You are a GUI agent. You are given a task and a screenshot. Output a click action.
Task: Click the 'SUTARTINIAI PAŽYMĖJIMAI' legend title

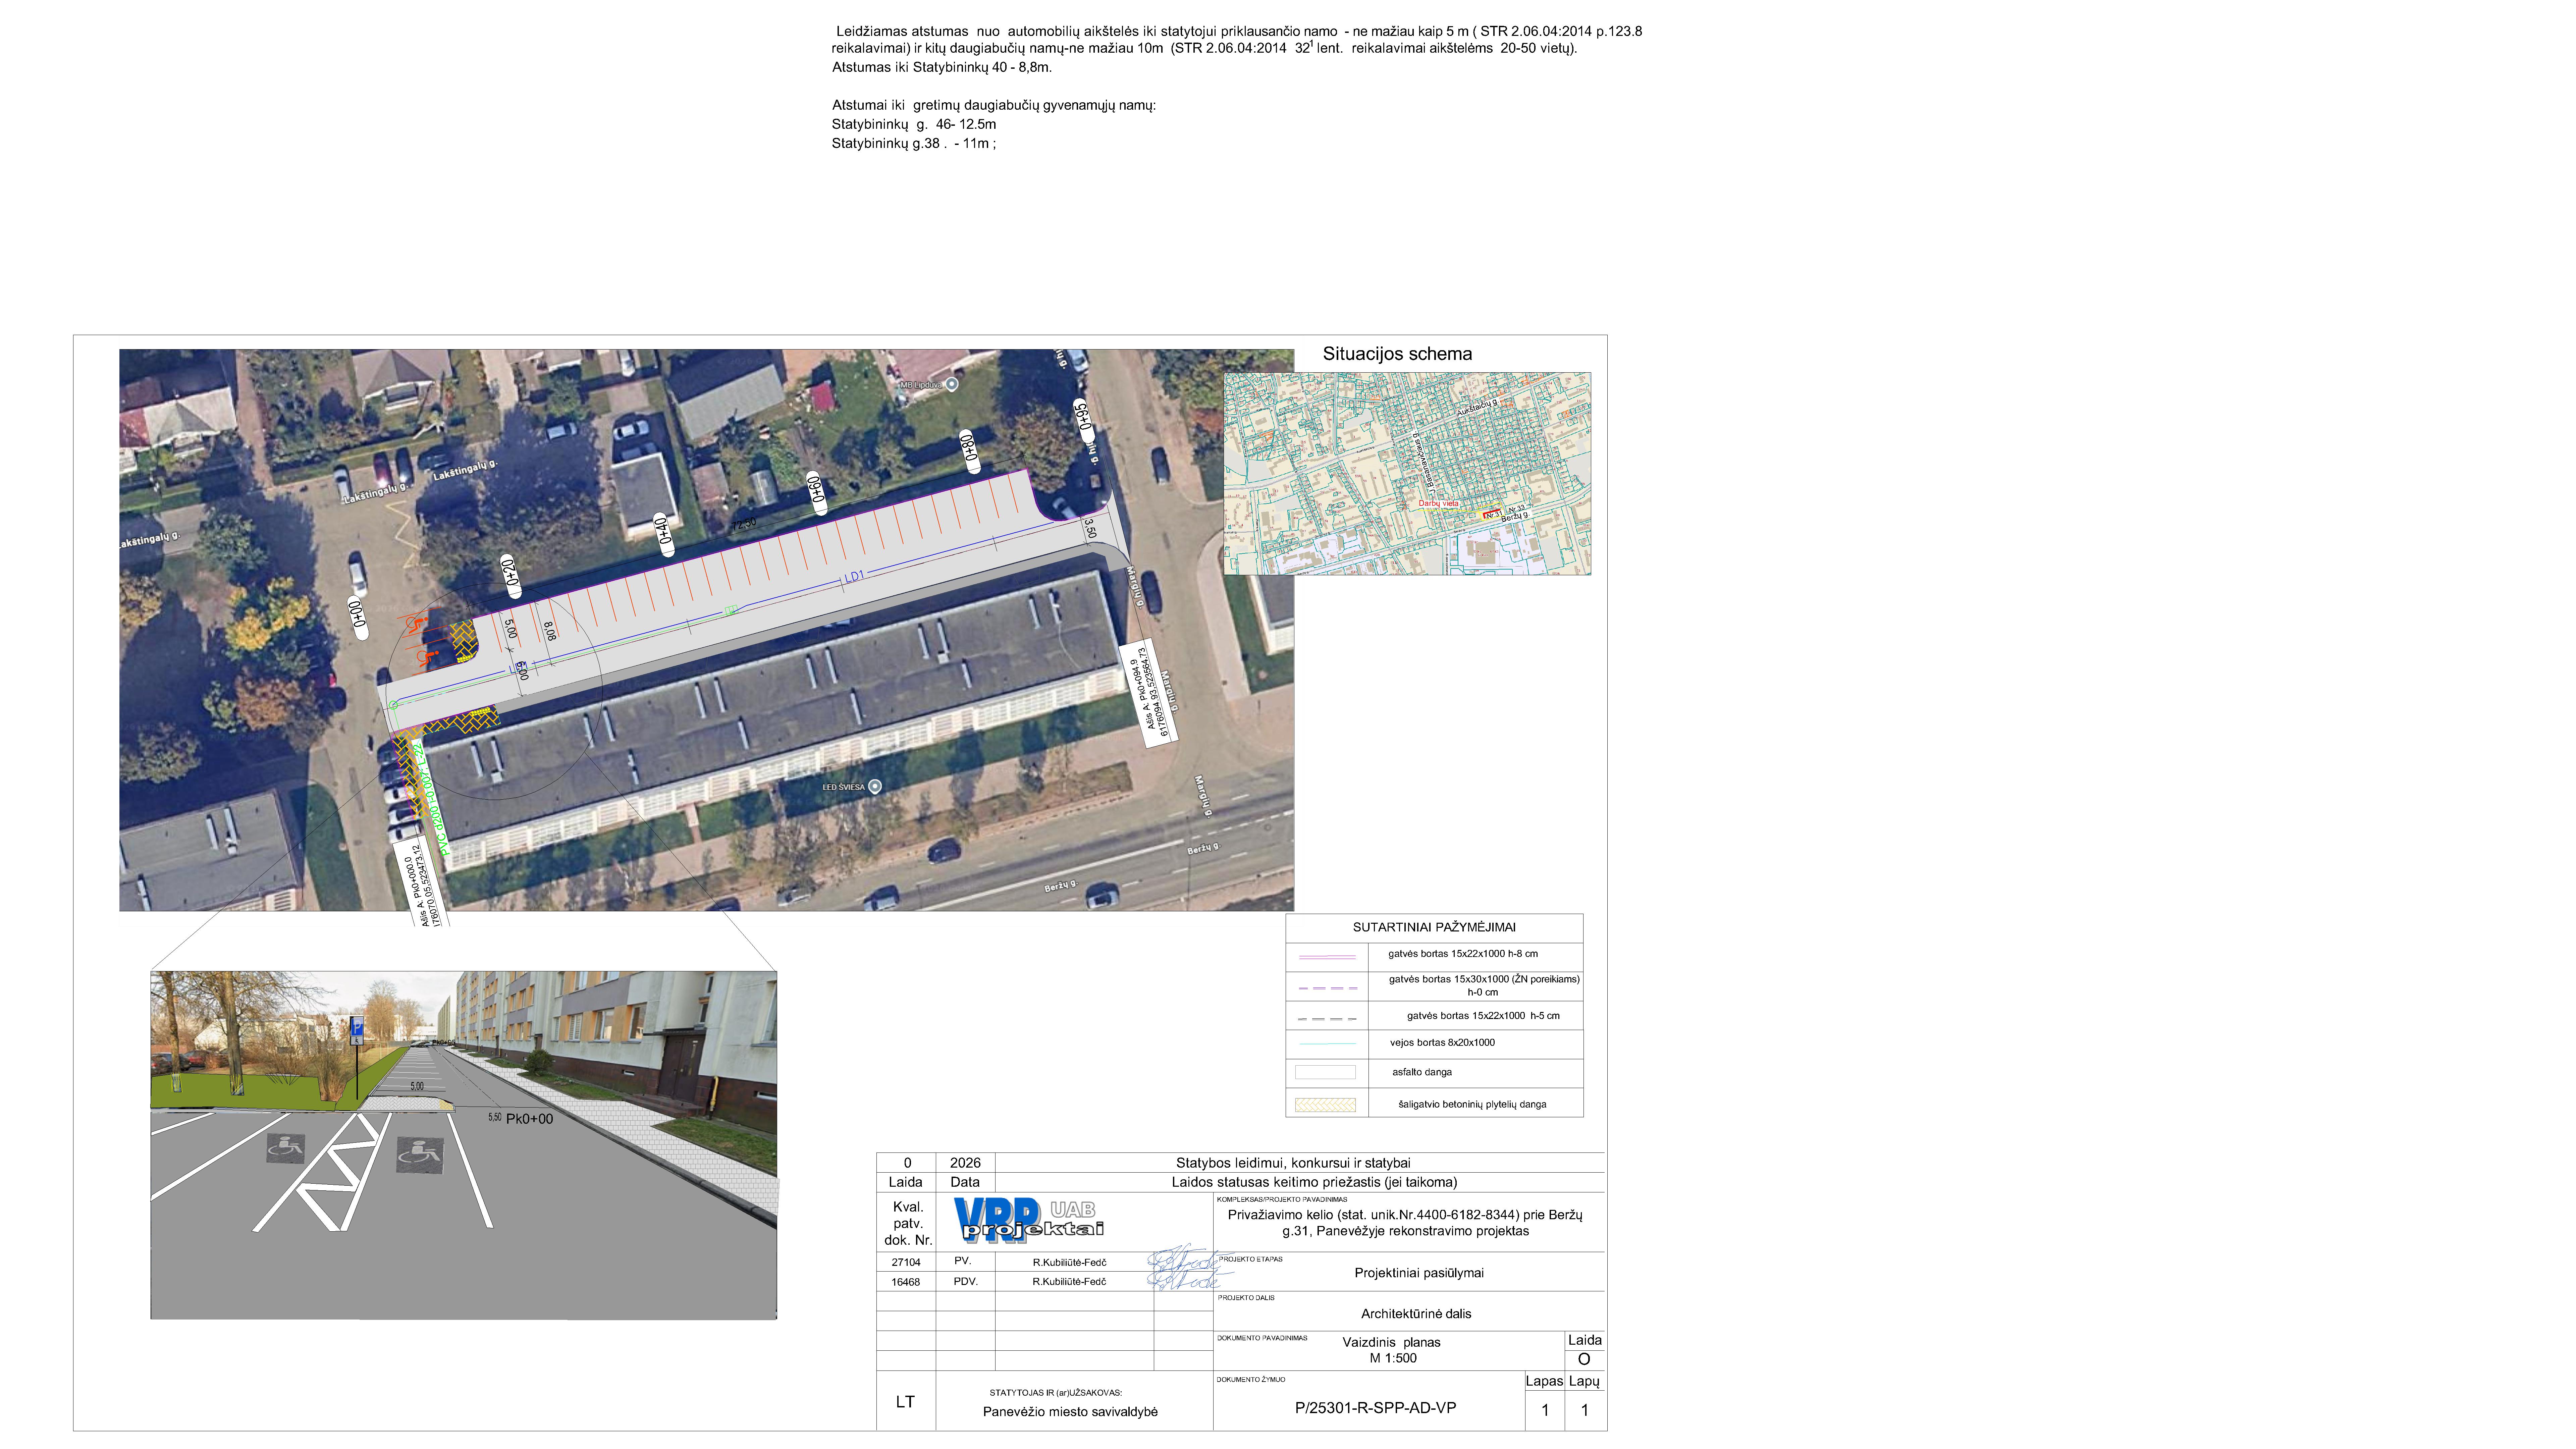[x=1434, y=927]
